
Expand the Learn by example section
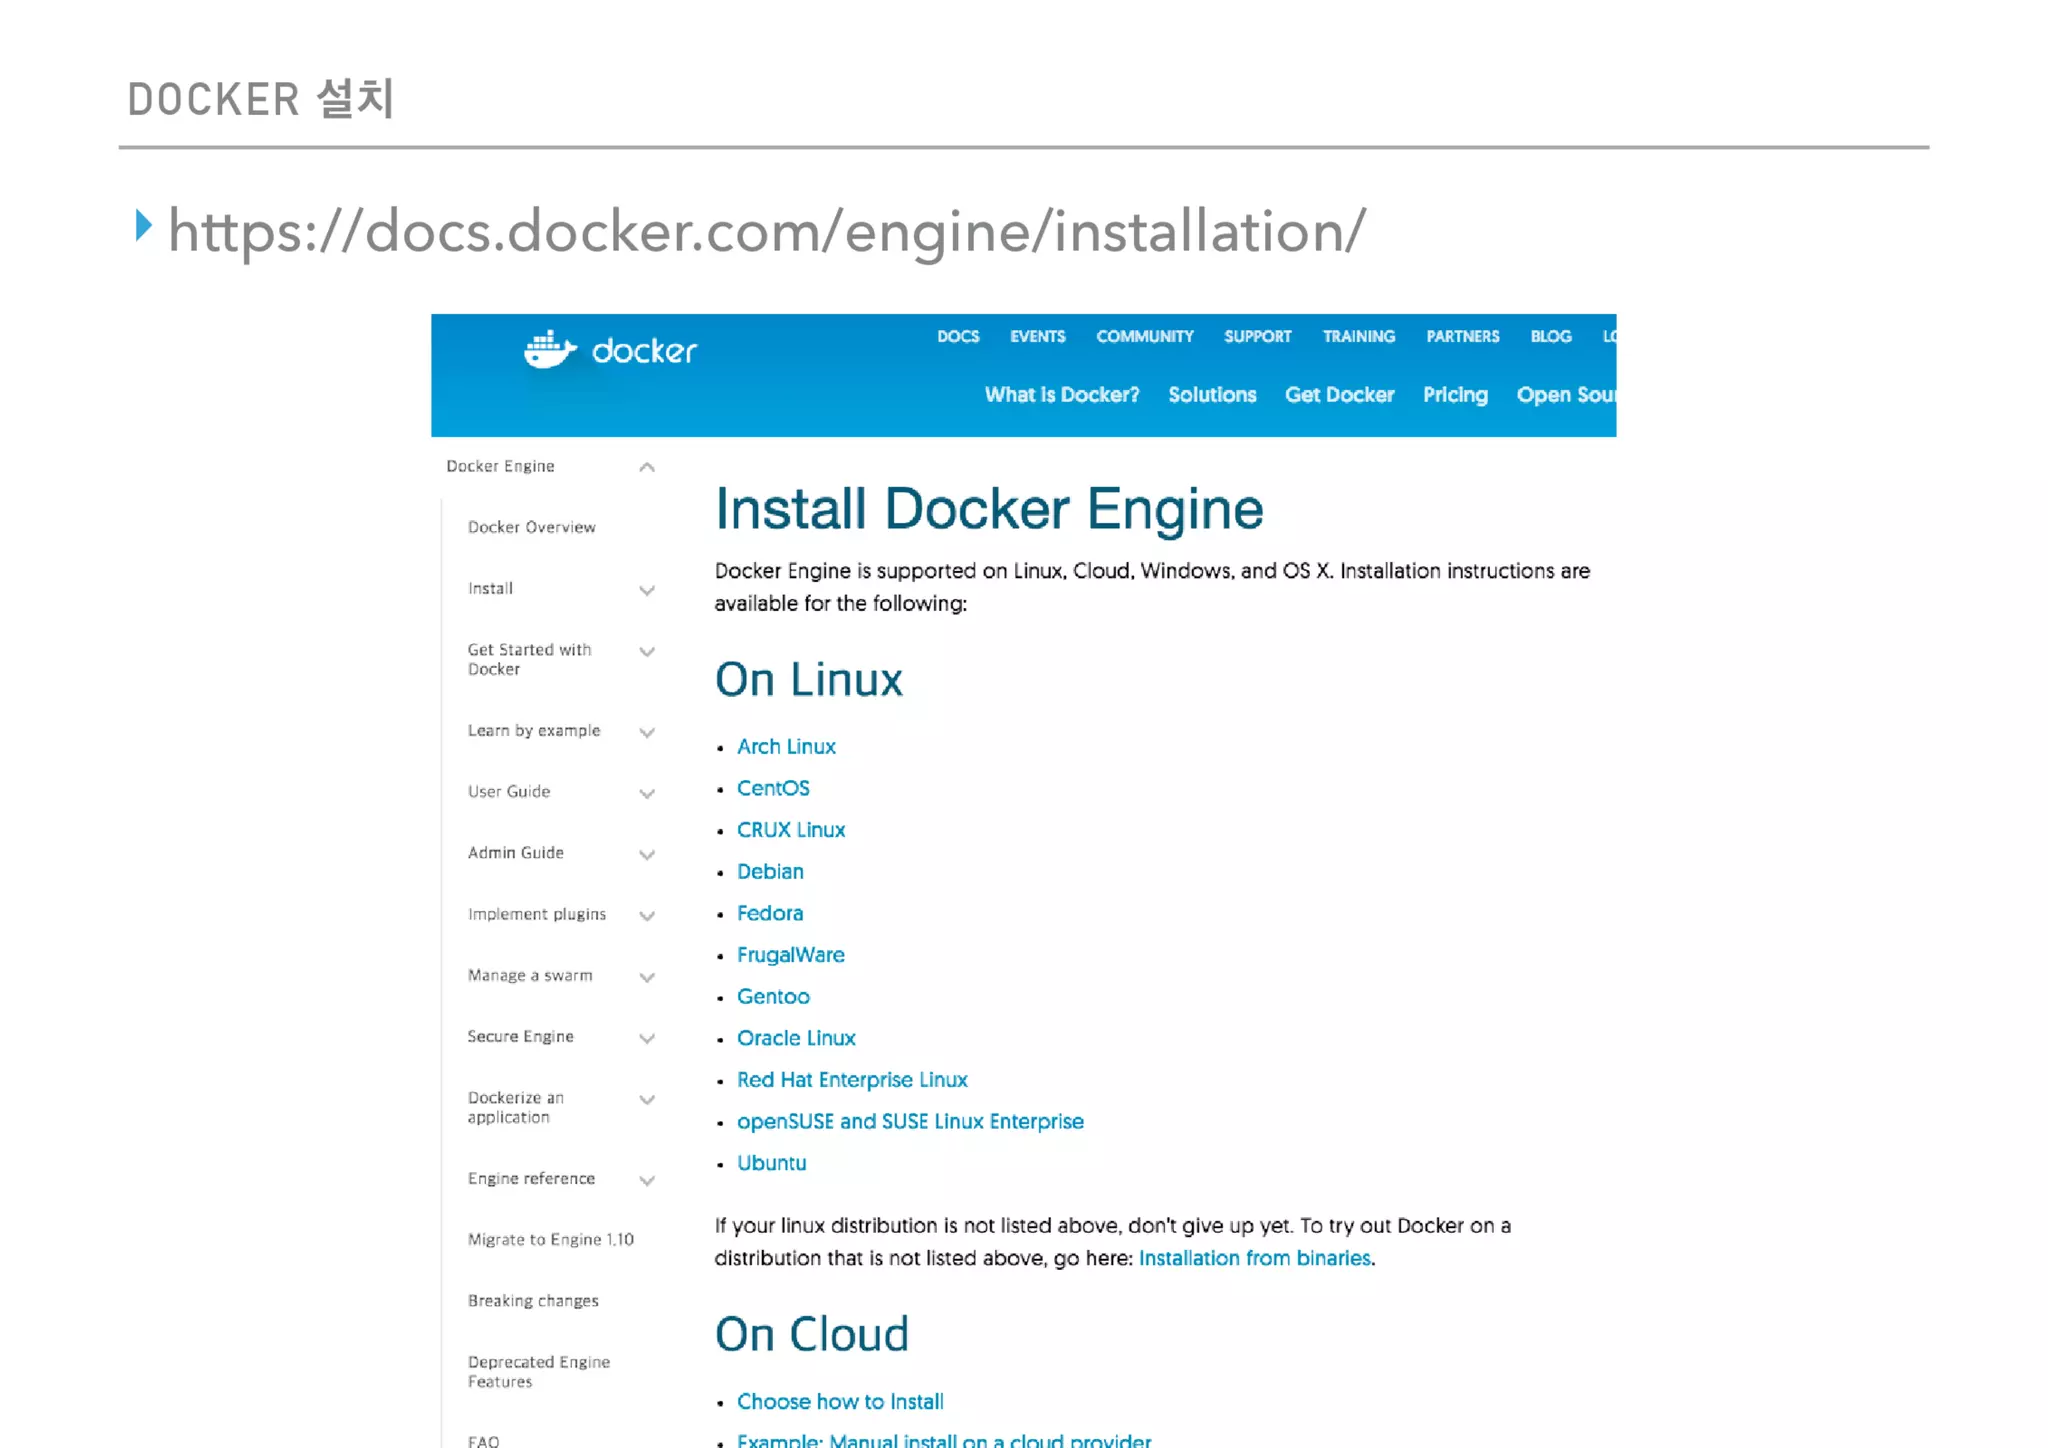point(647,733)
